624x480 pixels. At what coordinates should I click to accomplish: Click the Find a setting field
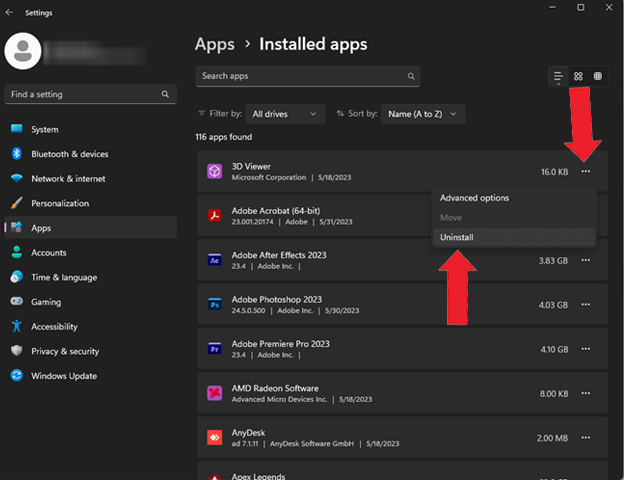pyautogui.click(x=90, y=94)
